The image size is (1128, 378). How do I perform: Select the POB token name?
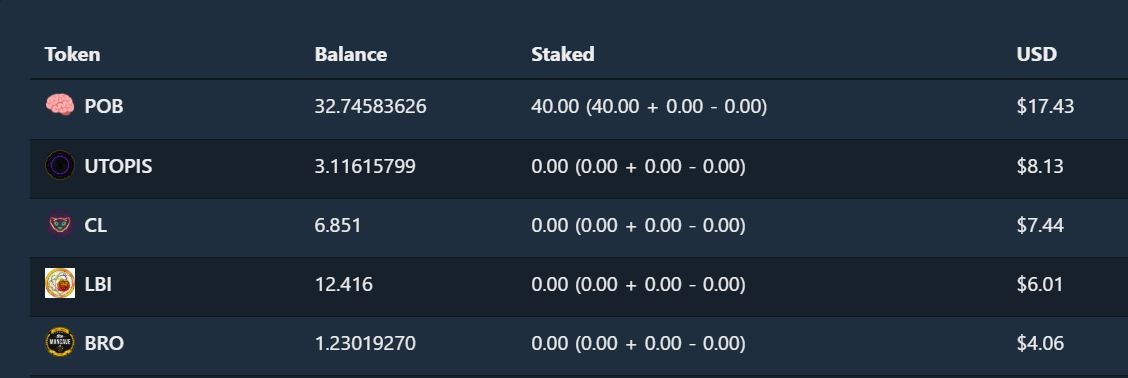point(104,107)
